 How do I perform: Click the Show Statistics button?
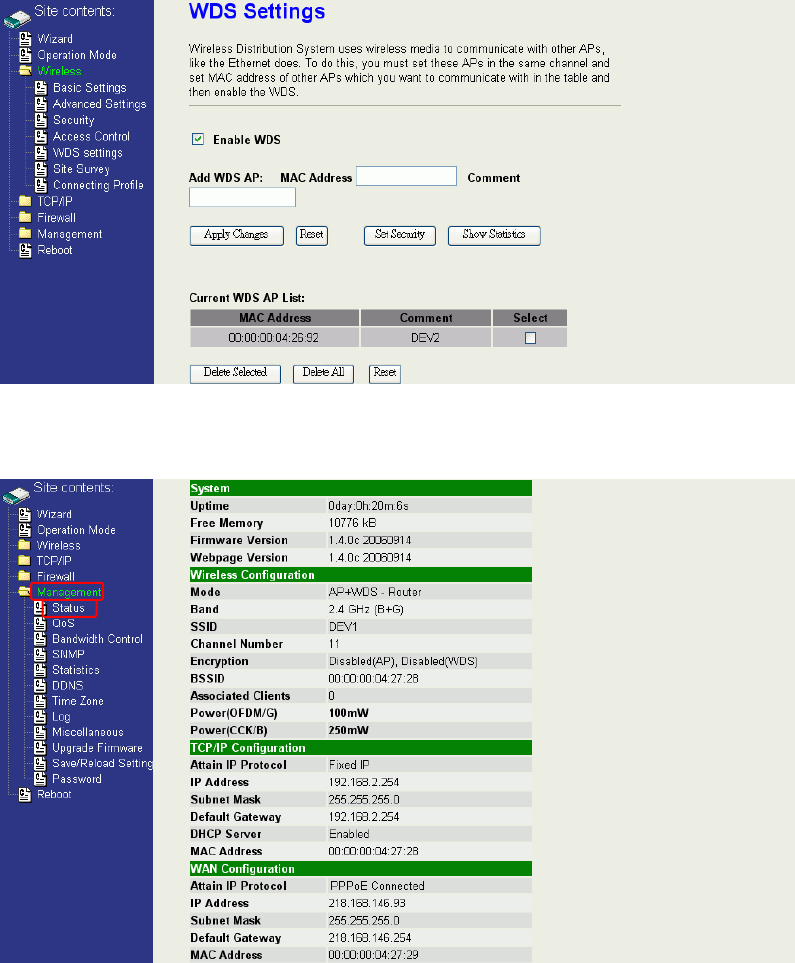(x=494, y=235)
